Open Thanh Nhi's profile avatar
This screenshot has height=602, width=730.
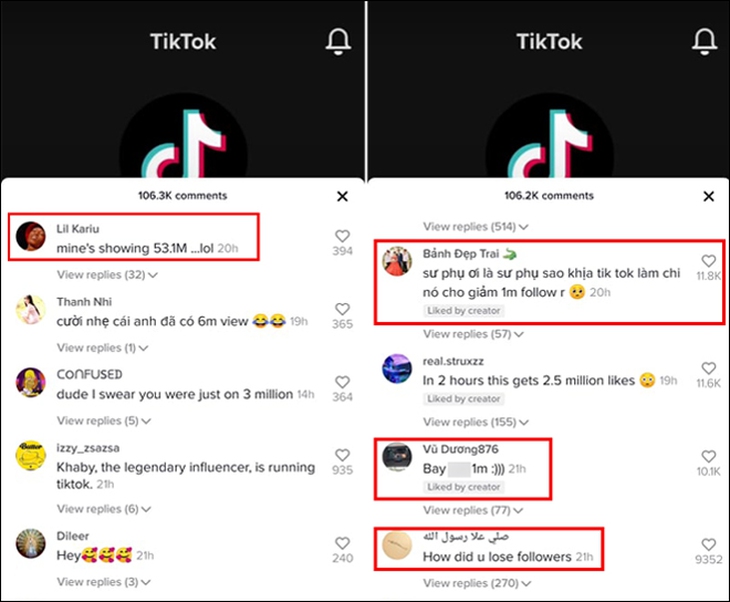pyautogui.click(x=31, y=310)
